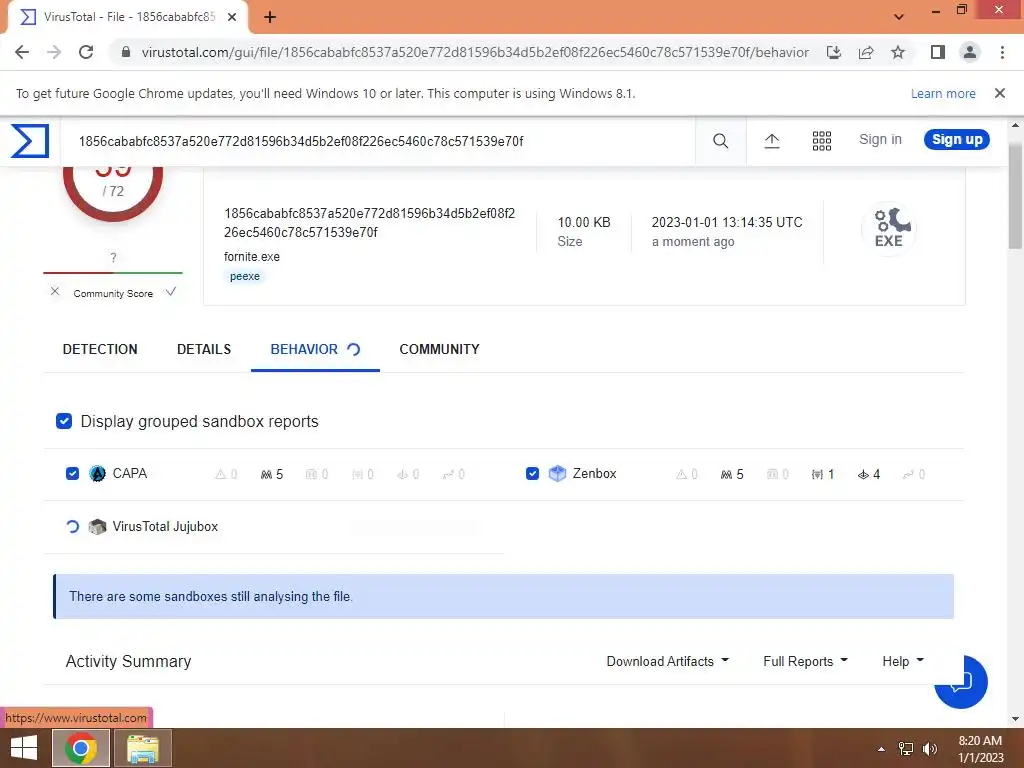
Task: Click the upload file icon
Action: click(772, 140)
